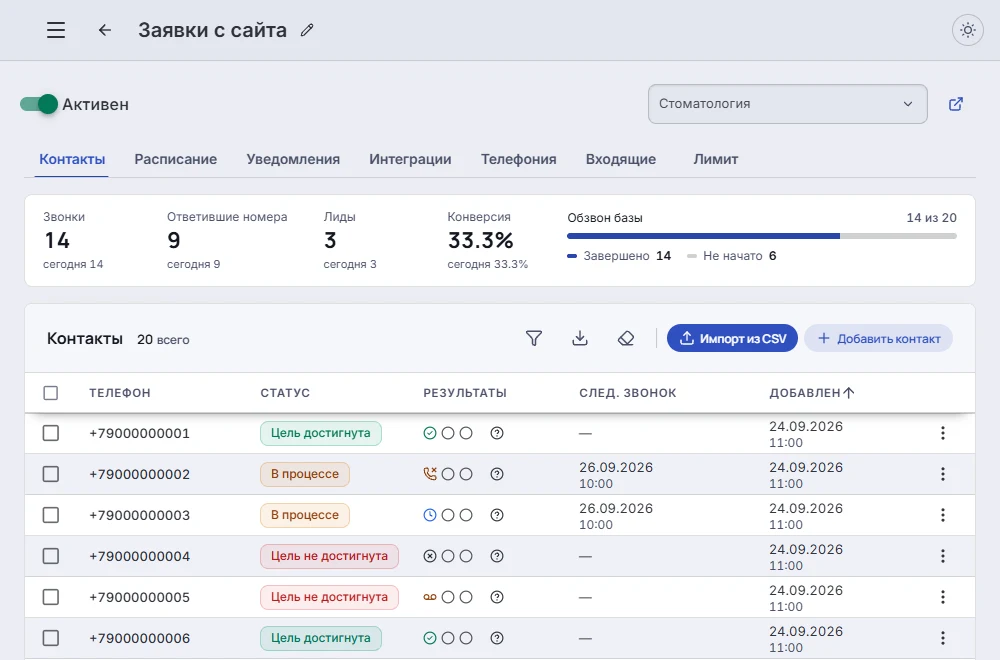Image resolution: width=1000 pixels, height=660 pixels.
Task: Switch to the Уведомления tab
Action: click(x=293, y=159)
